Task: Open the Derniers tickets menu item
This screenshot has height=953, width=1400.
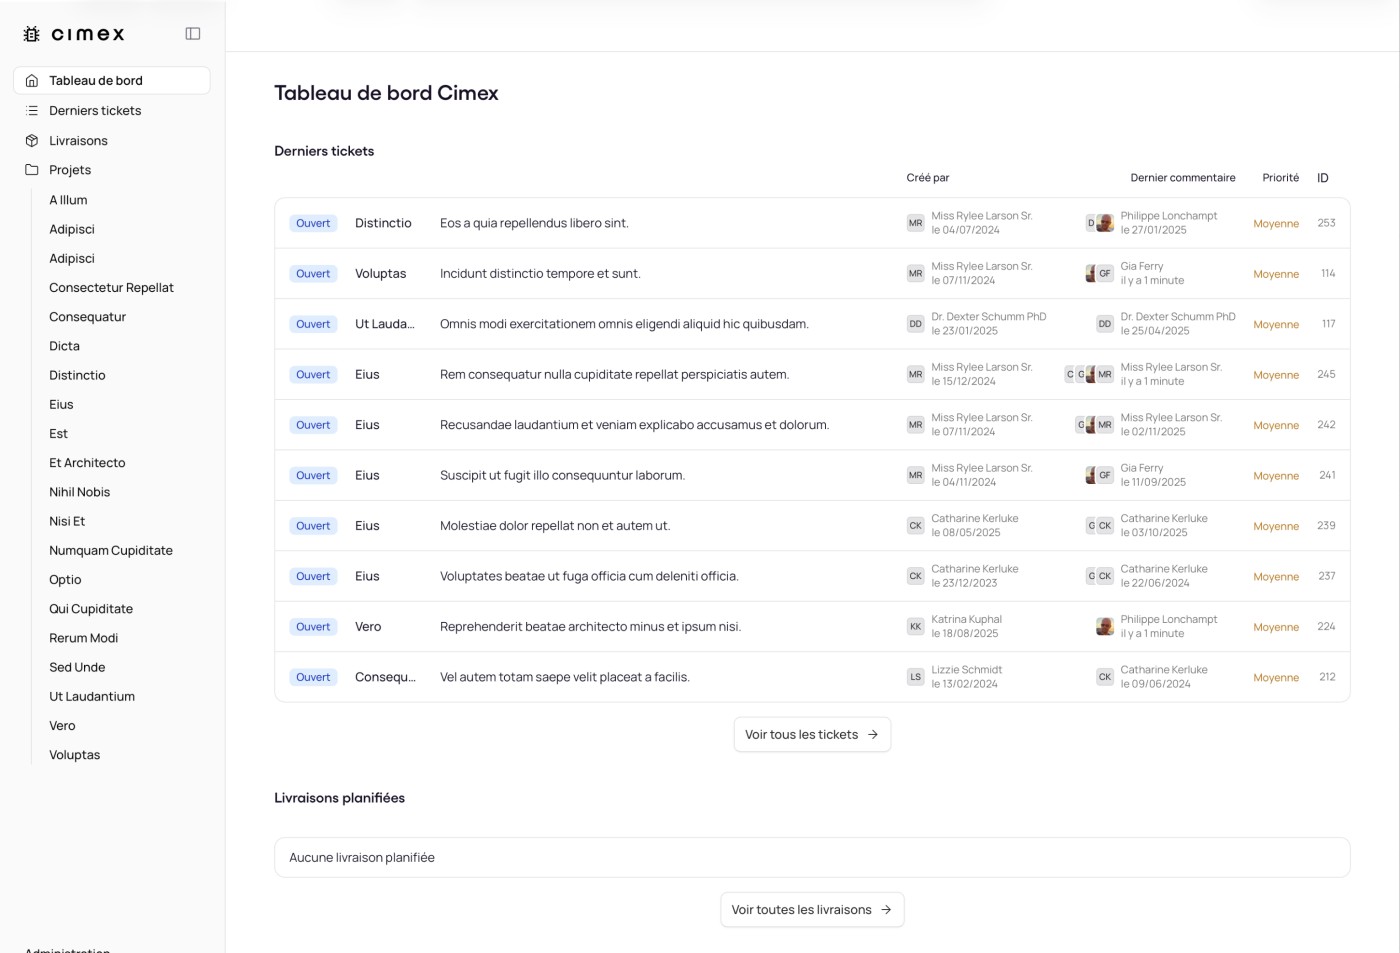Action: pos(95,111)
